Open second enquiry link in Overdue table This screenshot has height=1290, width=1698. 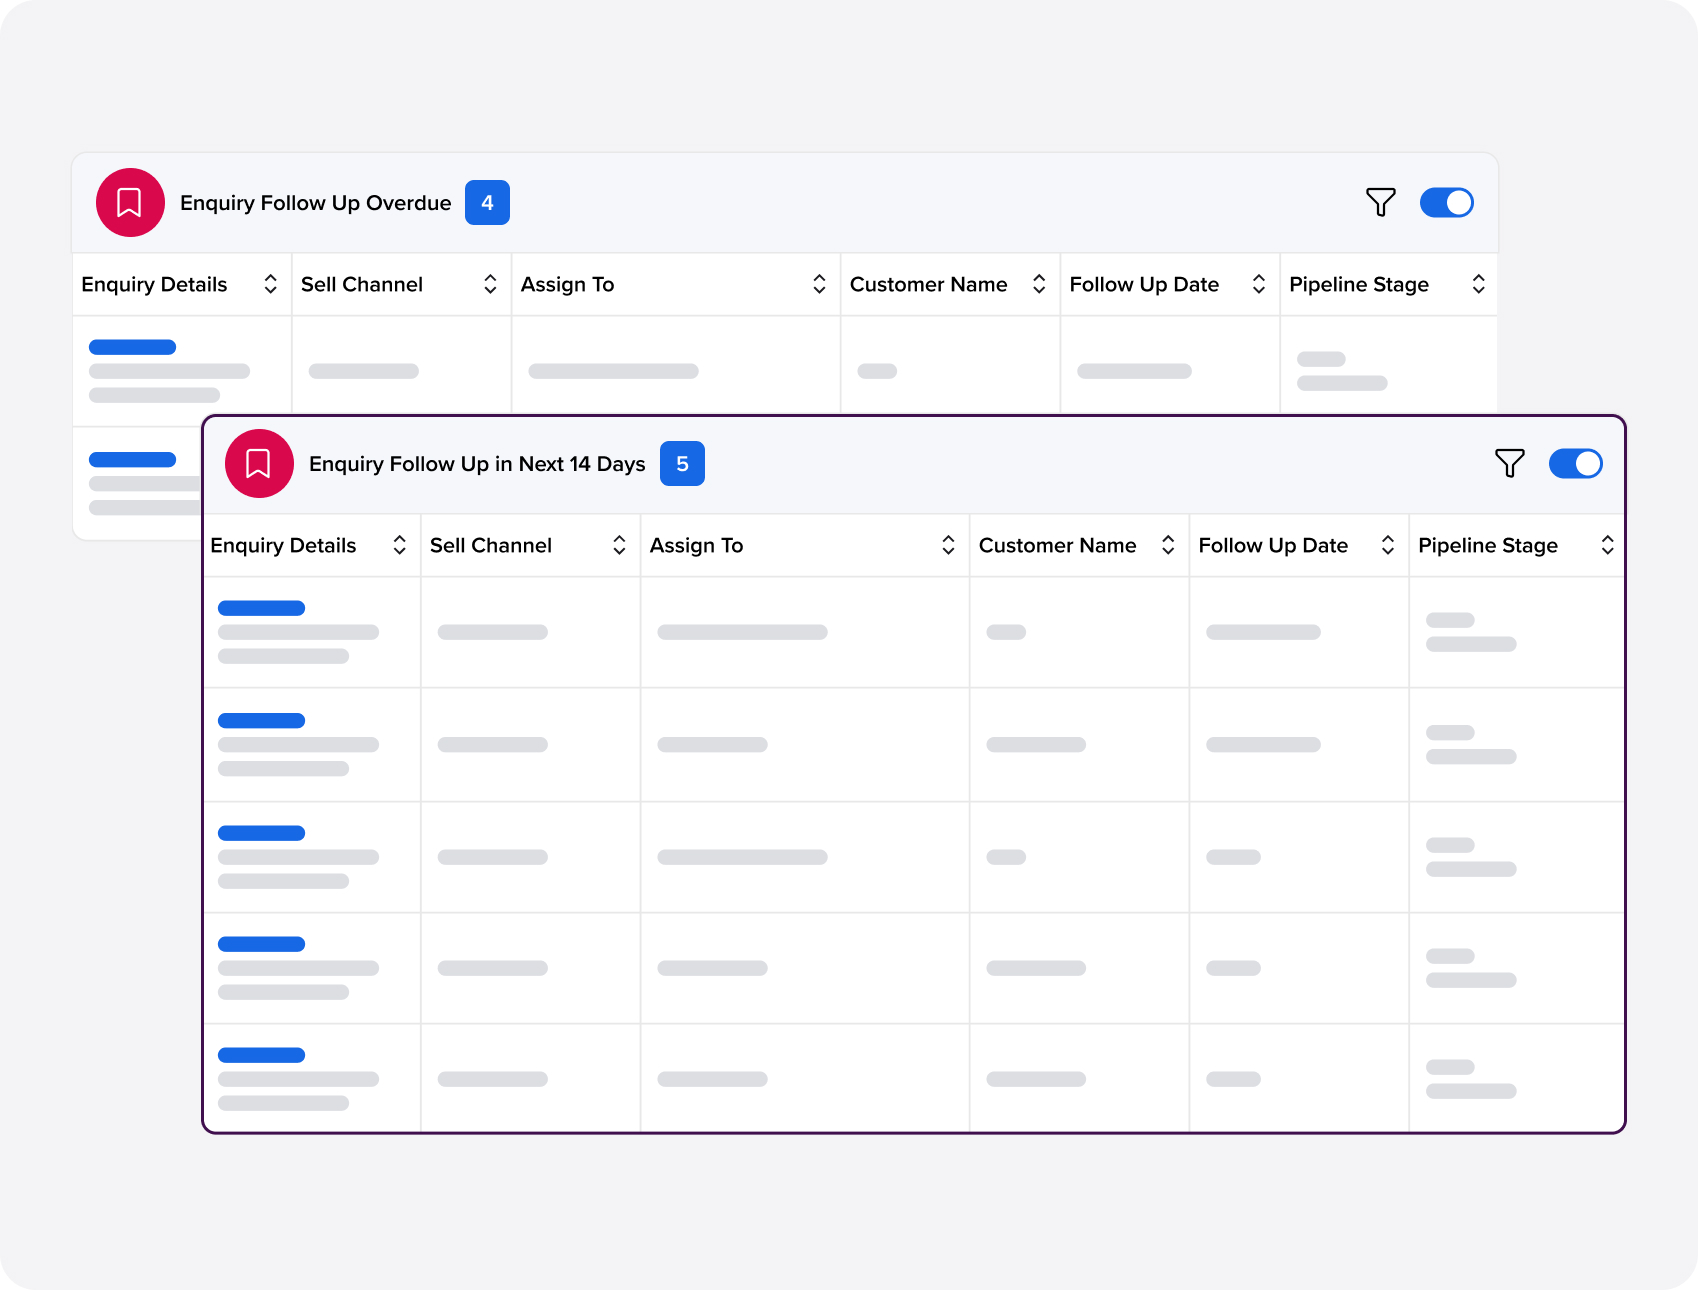132,460
